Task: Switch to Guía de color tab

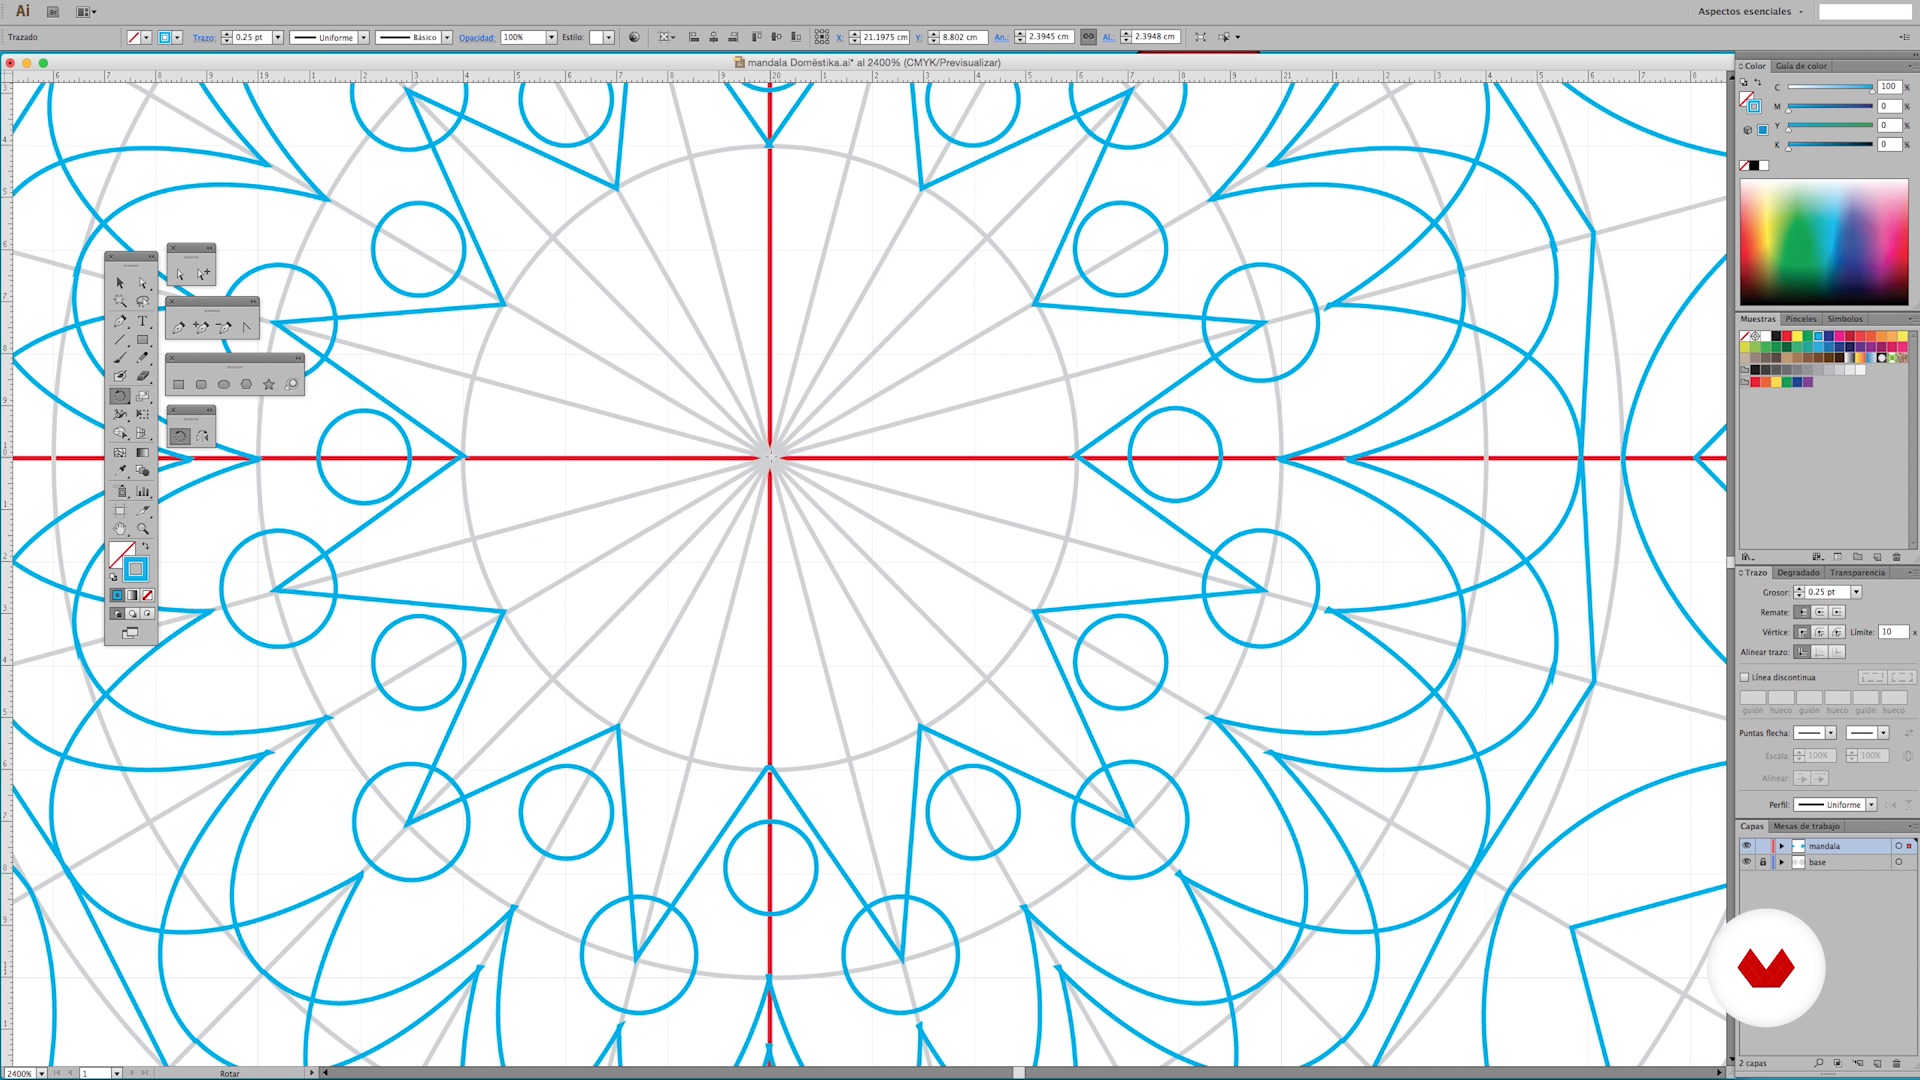Action: click(x=1801, y=66)
